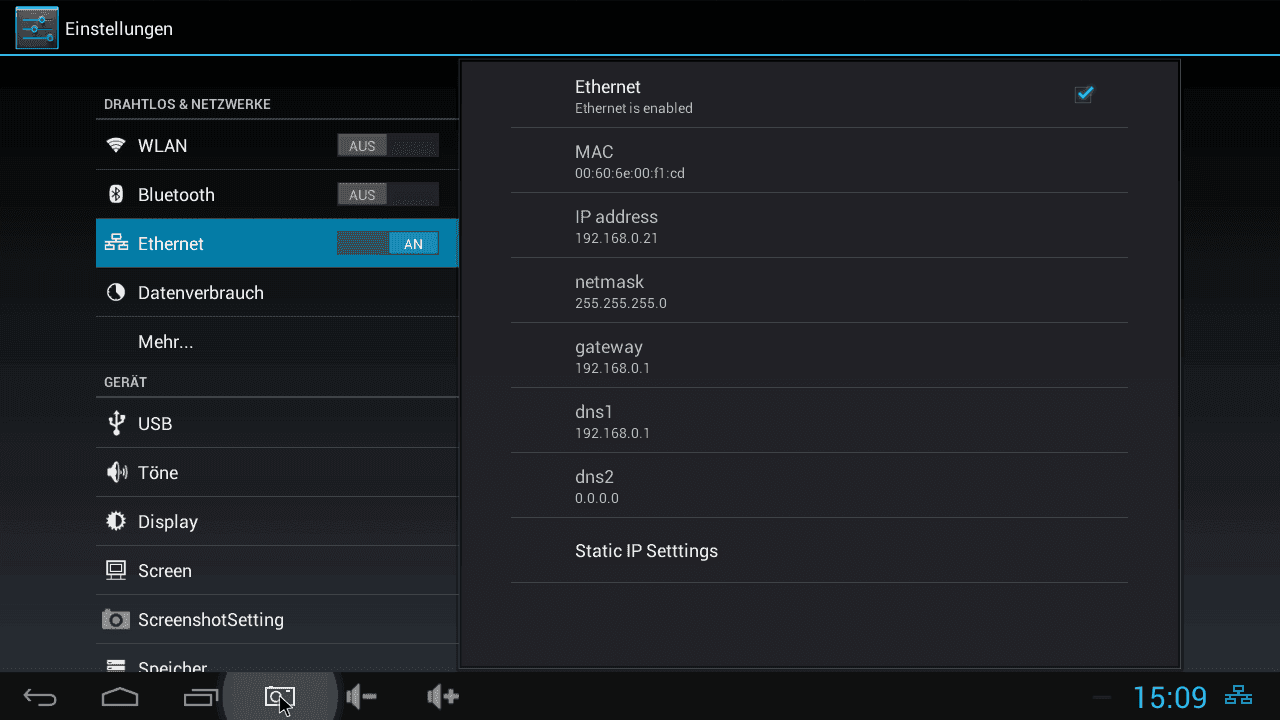1280x720 pixels.
Task: Click the Ethernet network icon in the sidebar
Action: [116, 243]
